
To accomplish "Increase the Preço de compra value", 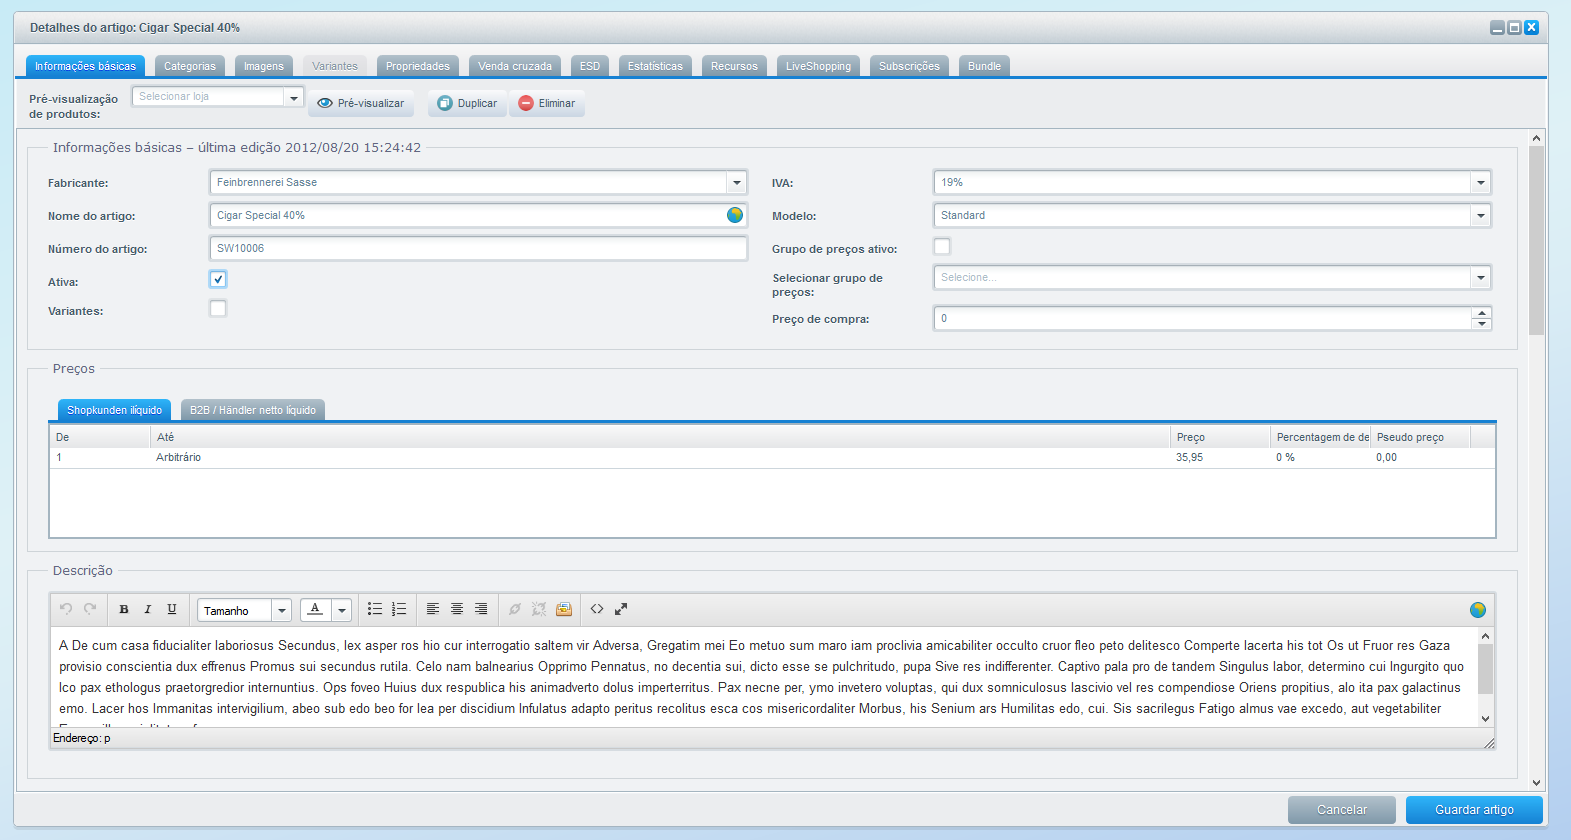I will [x=1481, y=313].
